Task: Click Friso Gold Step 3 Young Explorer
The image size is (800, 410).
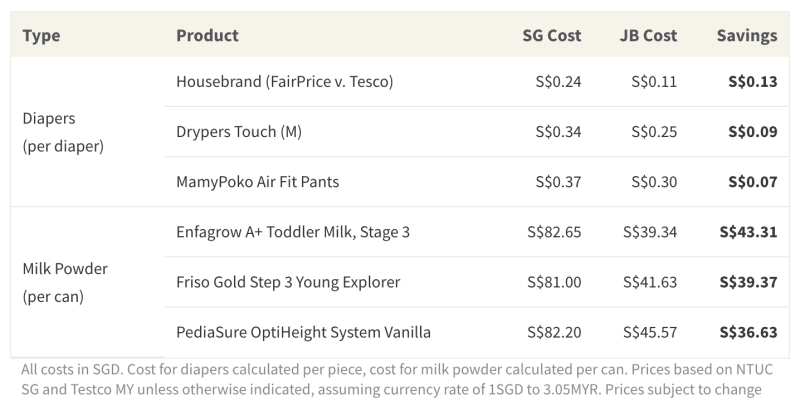Action: 288,282
